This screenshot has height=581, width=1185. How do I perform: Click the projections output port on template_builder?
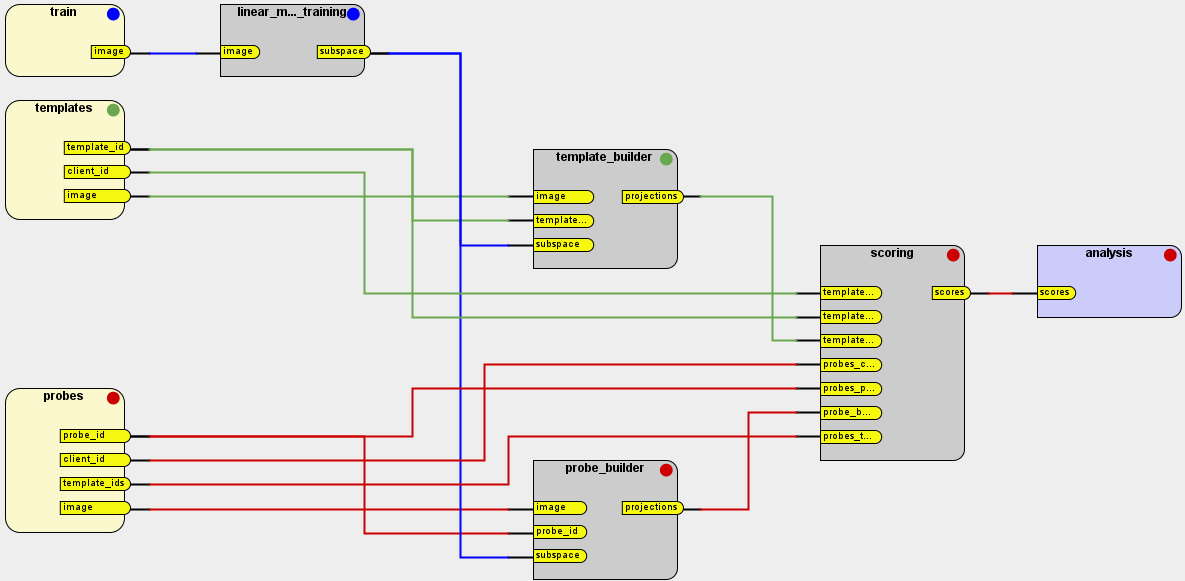(x=651, y=196)
